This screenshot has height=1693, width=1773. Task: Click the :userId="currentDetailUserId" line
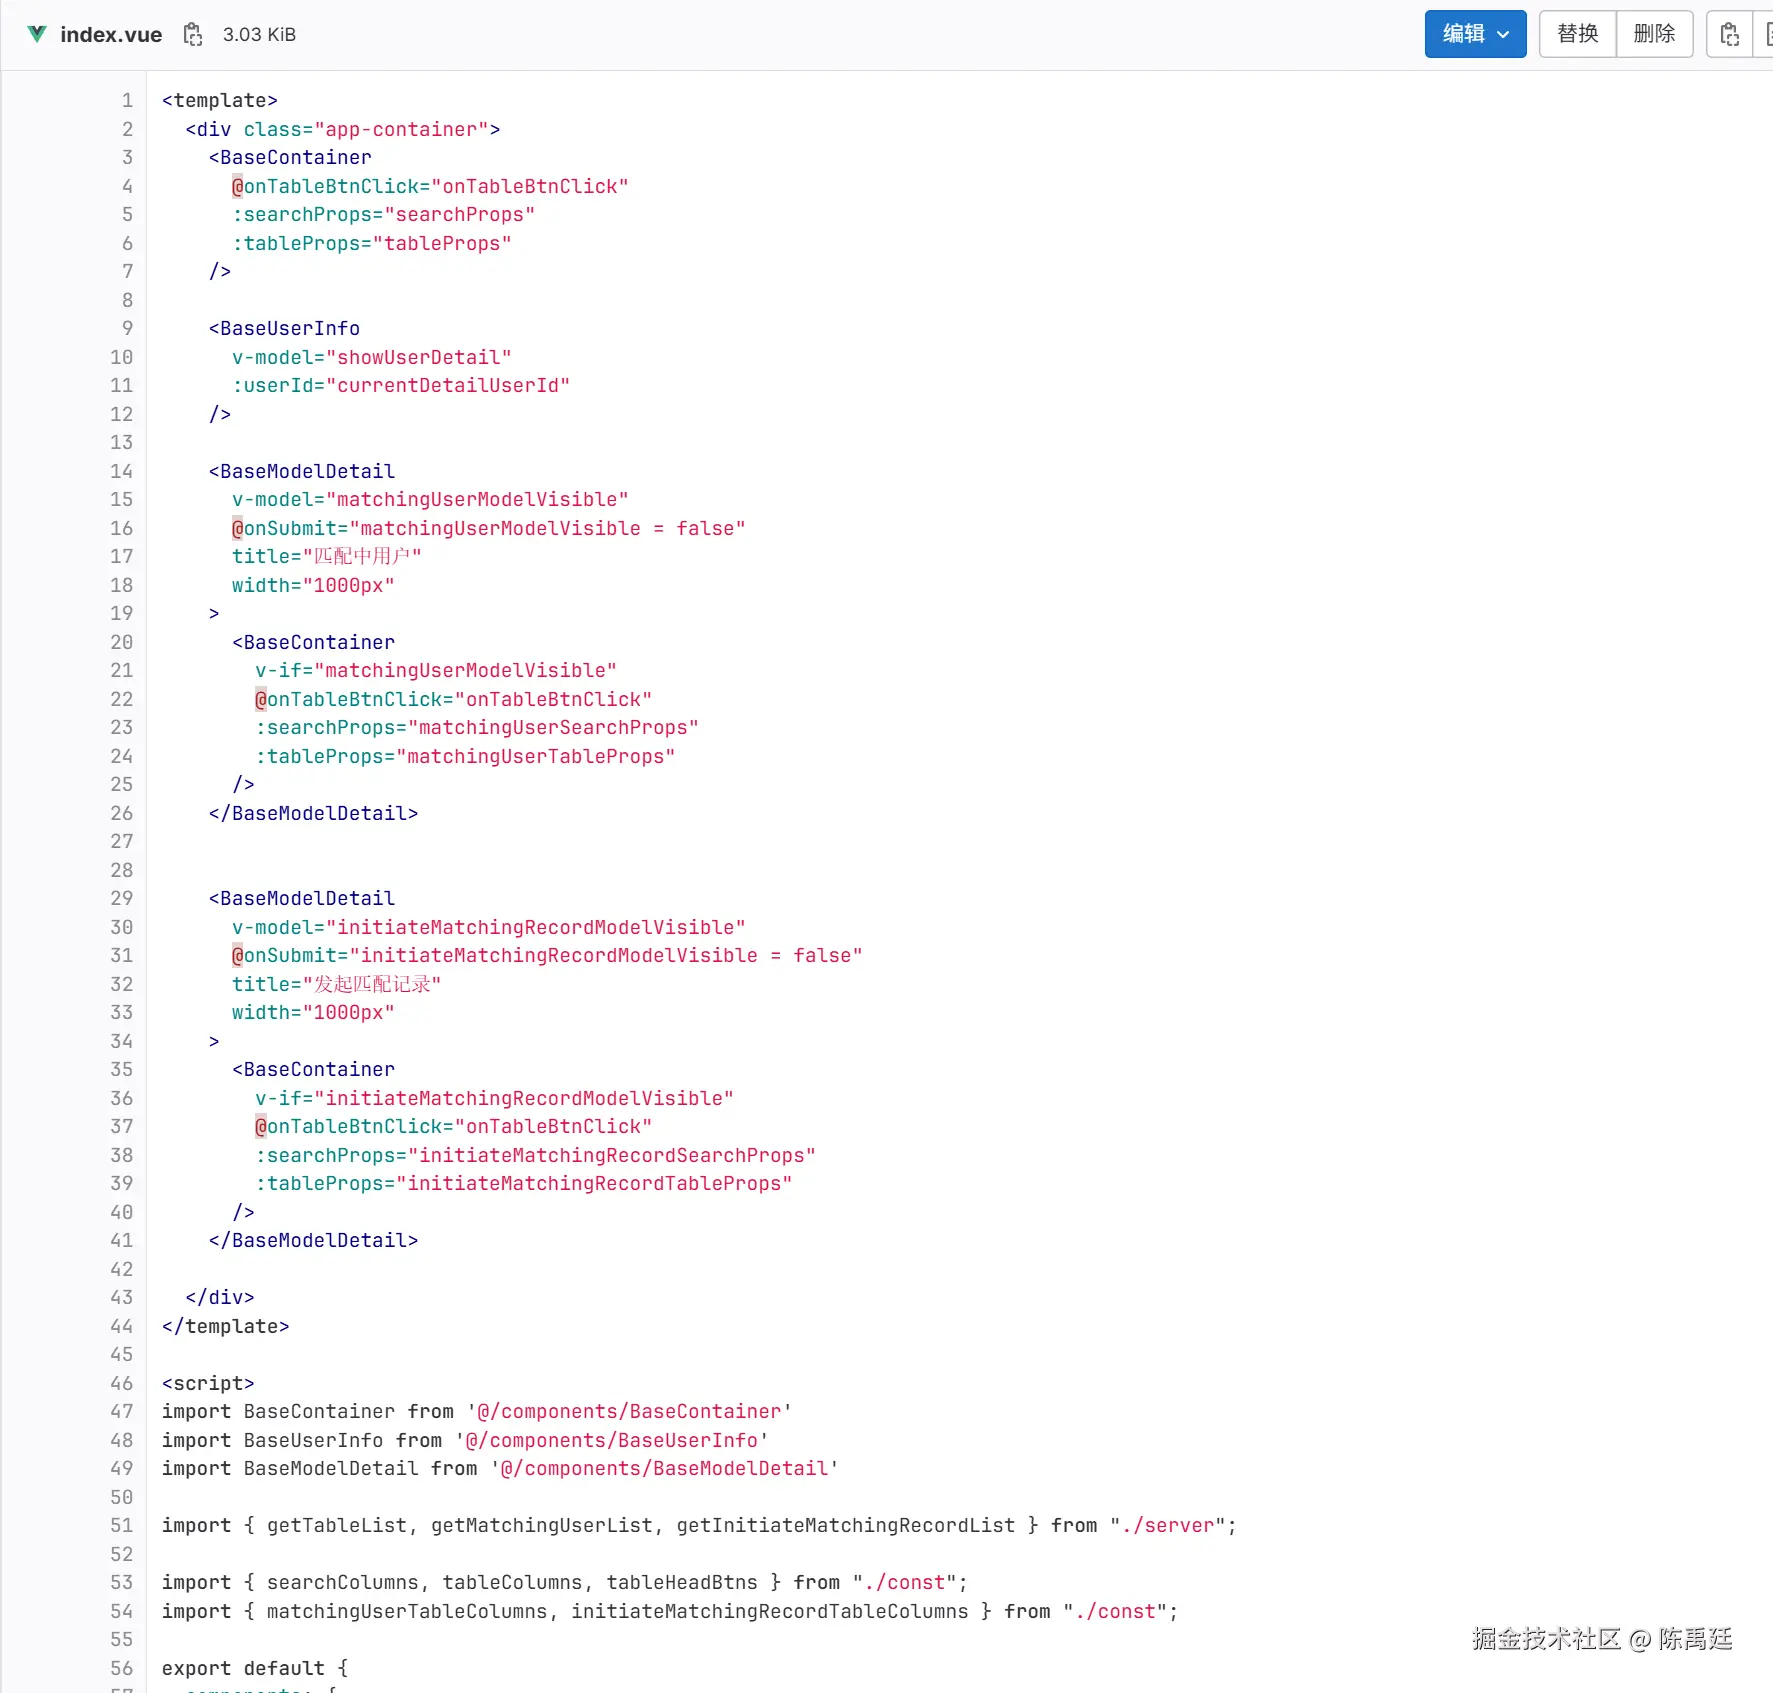tap(400, 386)
